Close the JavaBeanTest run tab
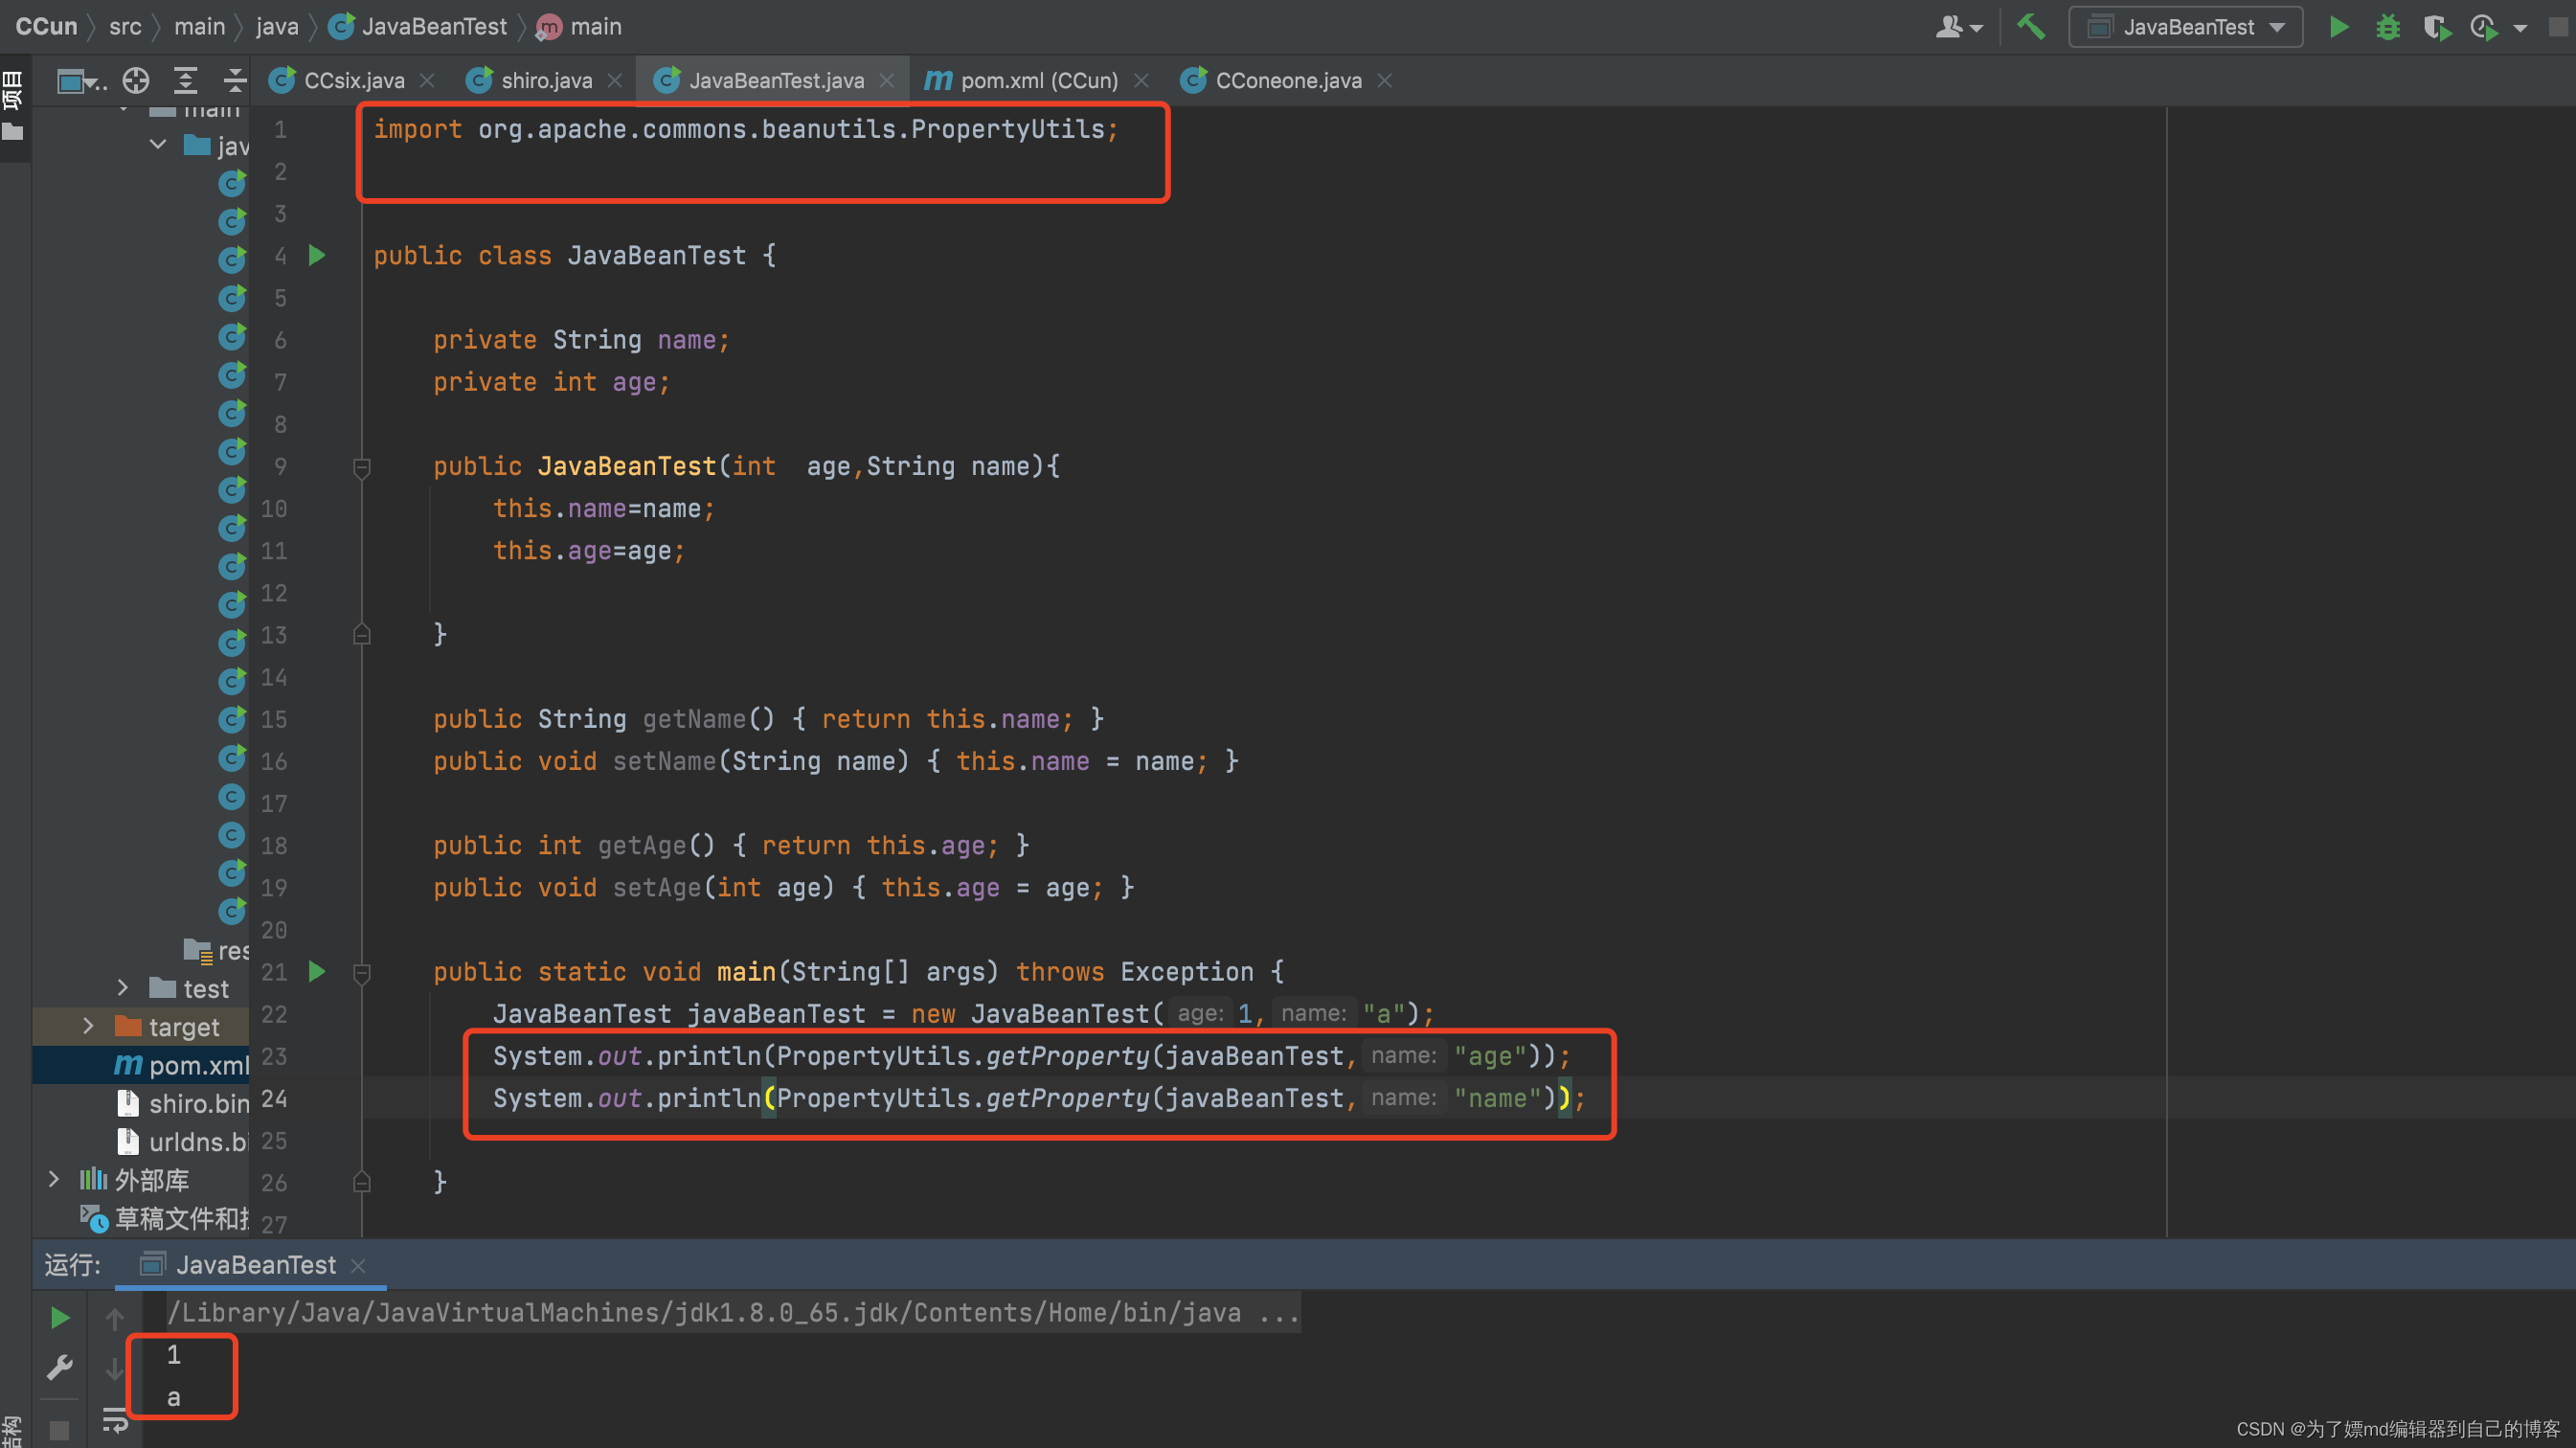The height and width of the screenshot is (1448, 2576). [x=358, y=1266]
